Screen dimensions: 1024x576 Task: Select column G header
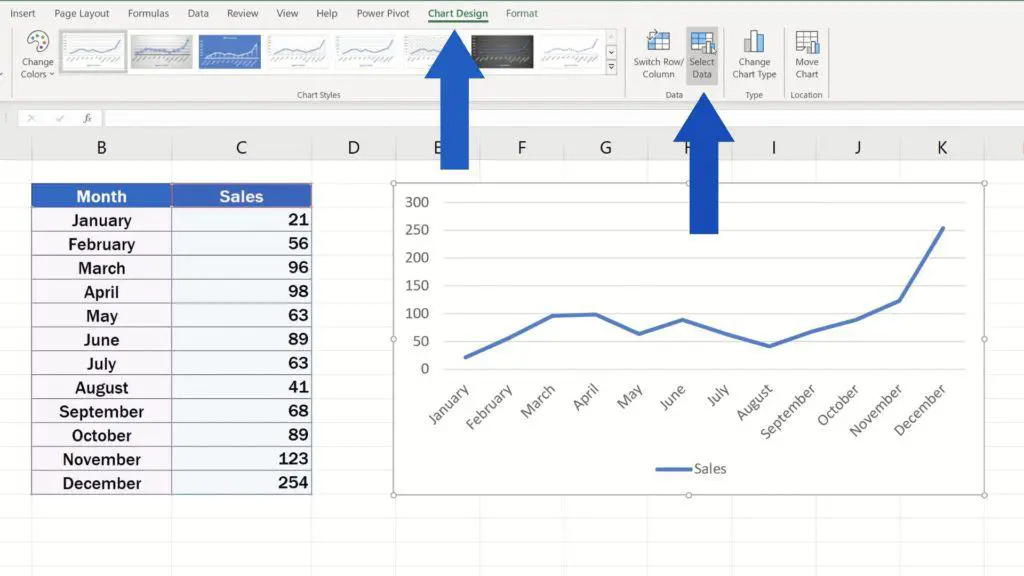coord(605,148)
